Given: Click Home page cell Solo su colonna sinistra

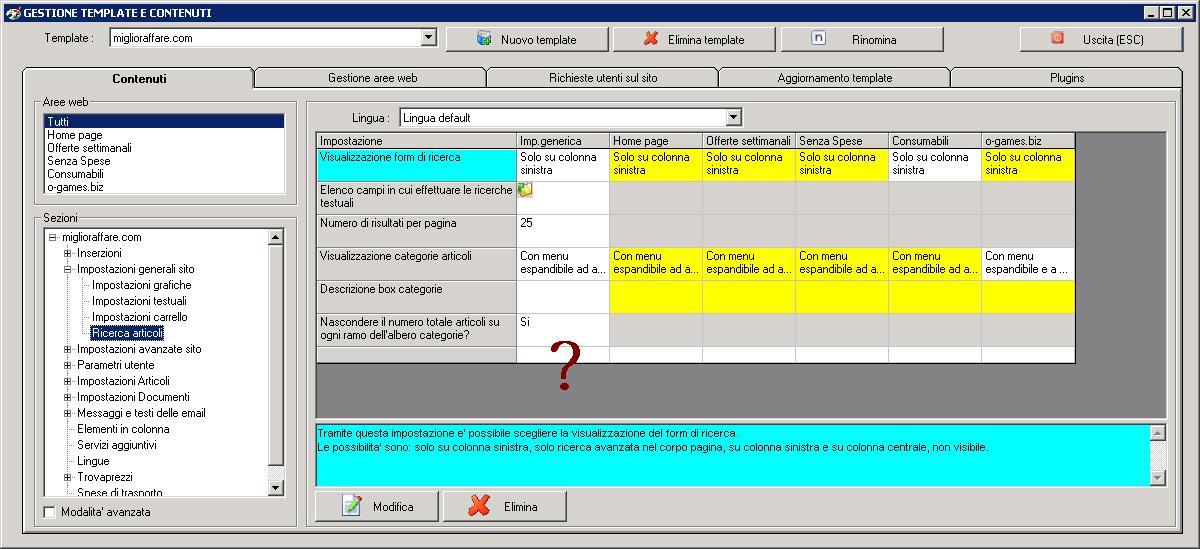Looking at the screenshot, I should pos(656,164).
